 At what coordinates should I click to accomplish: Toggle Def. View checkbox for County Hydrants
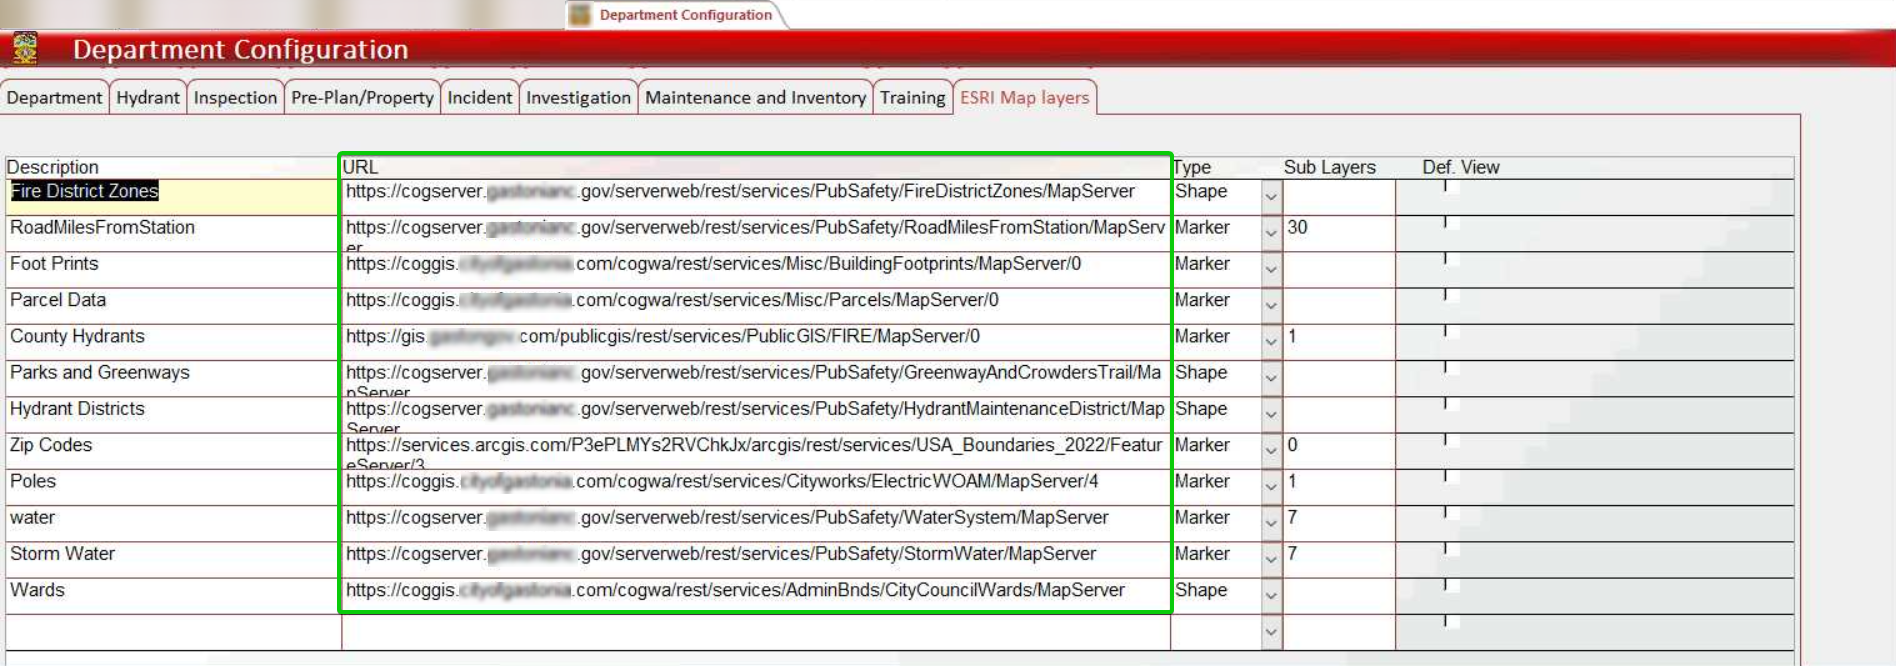(x=1451, y=332)
